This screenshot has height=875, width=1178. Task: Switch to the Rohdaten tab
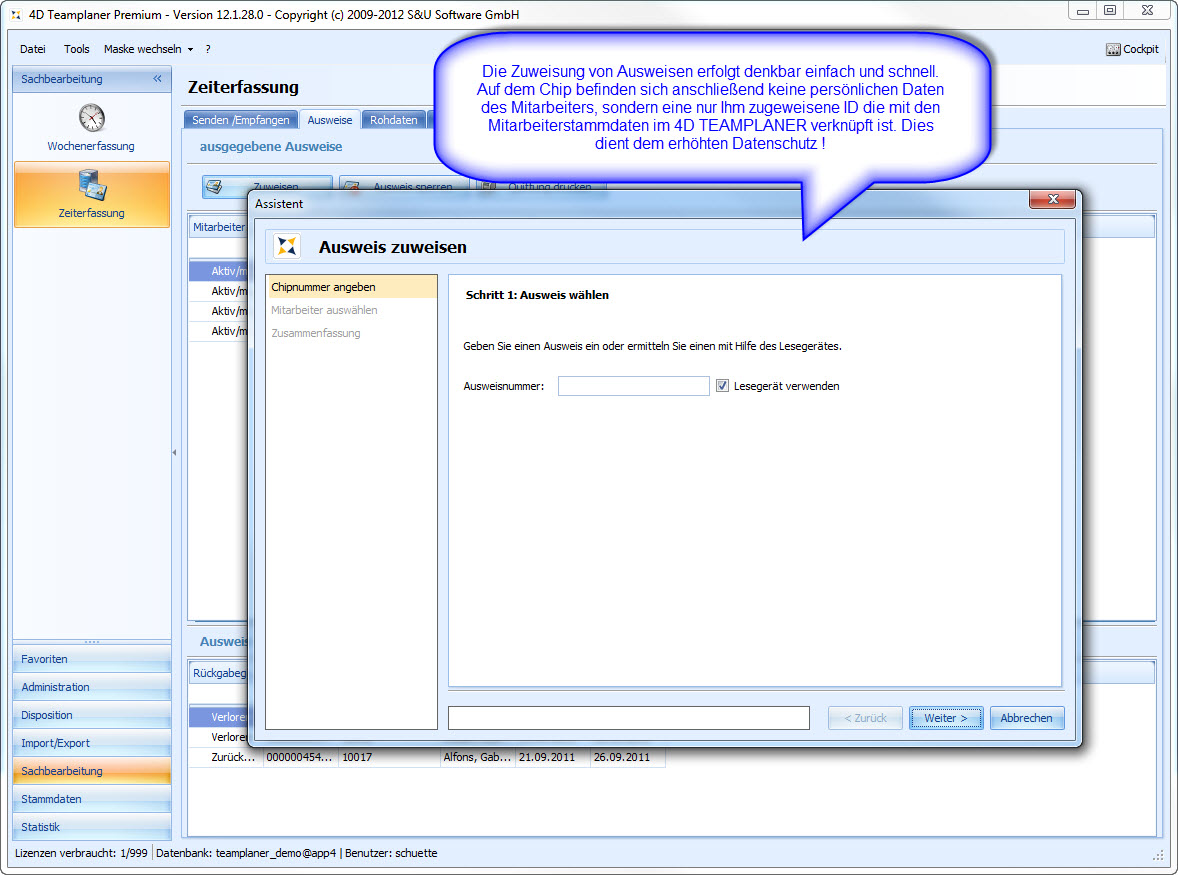tap(393, 120)
